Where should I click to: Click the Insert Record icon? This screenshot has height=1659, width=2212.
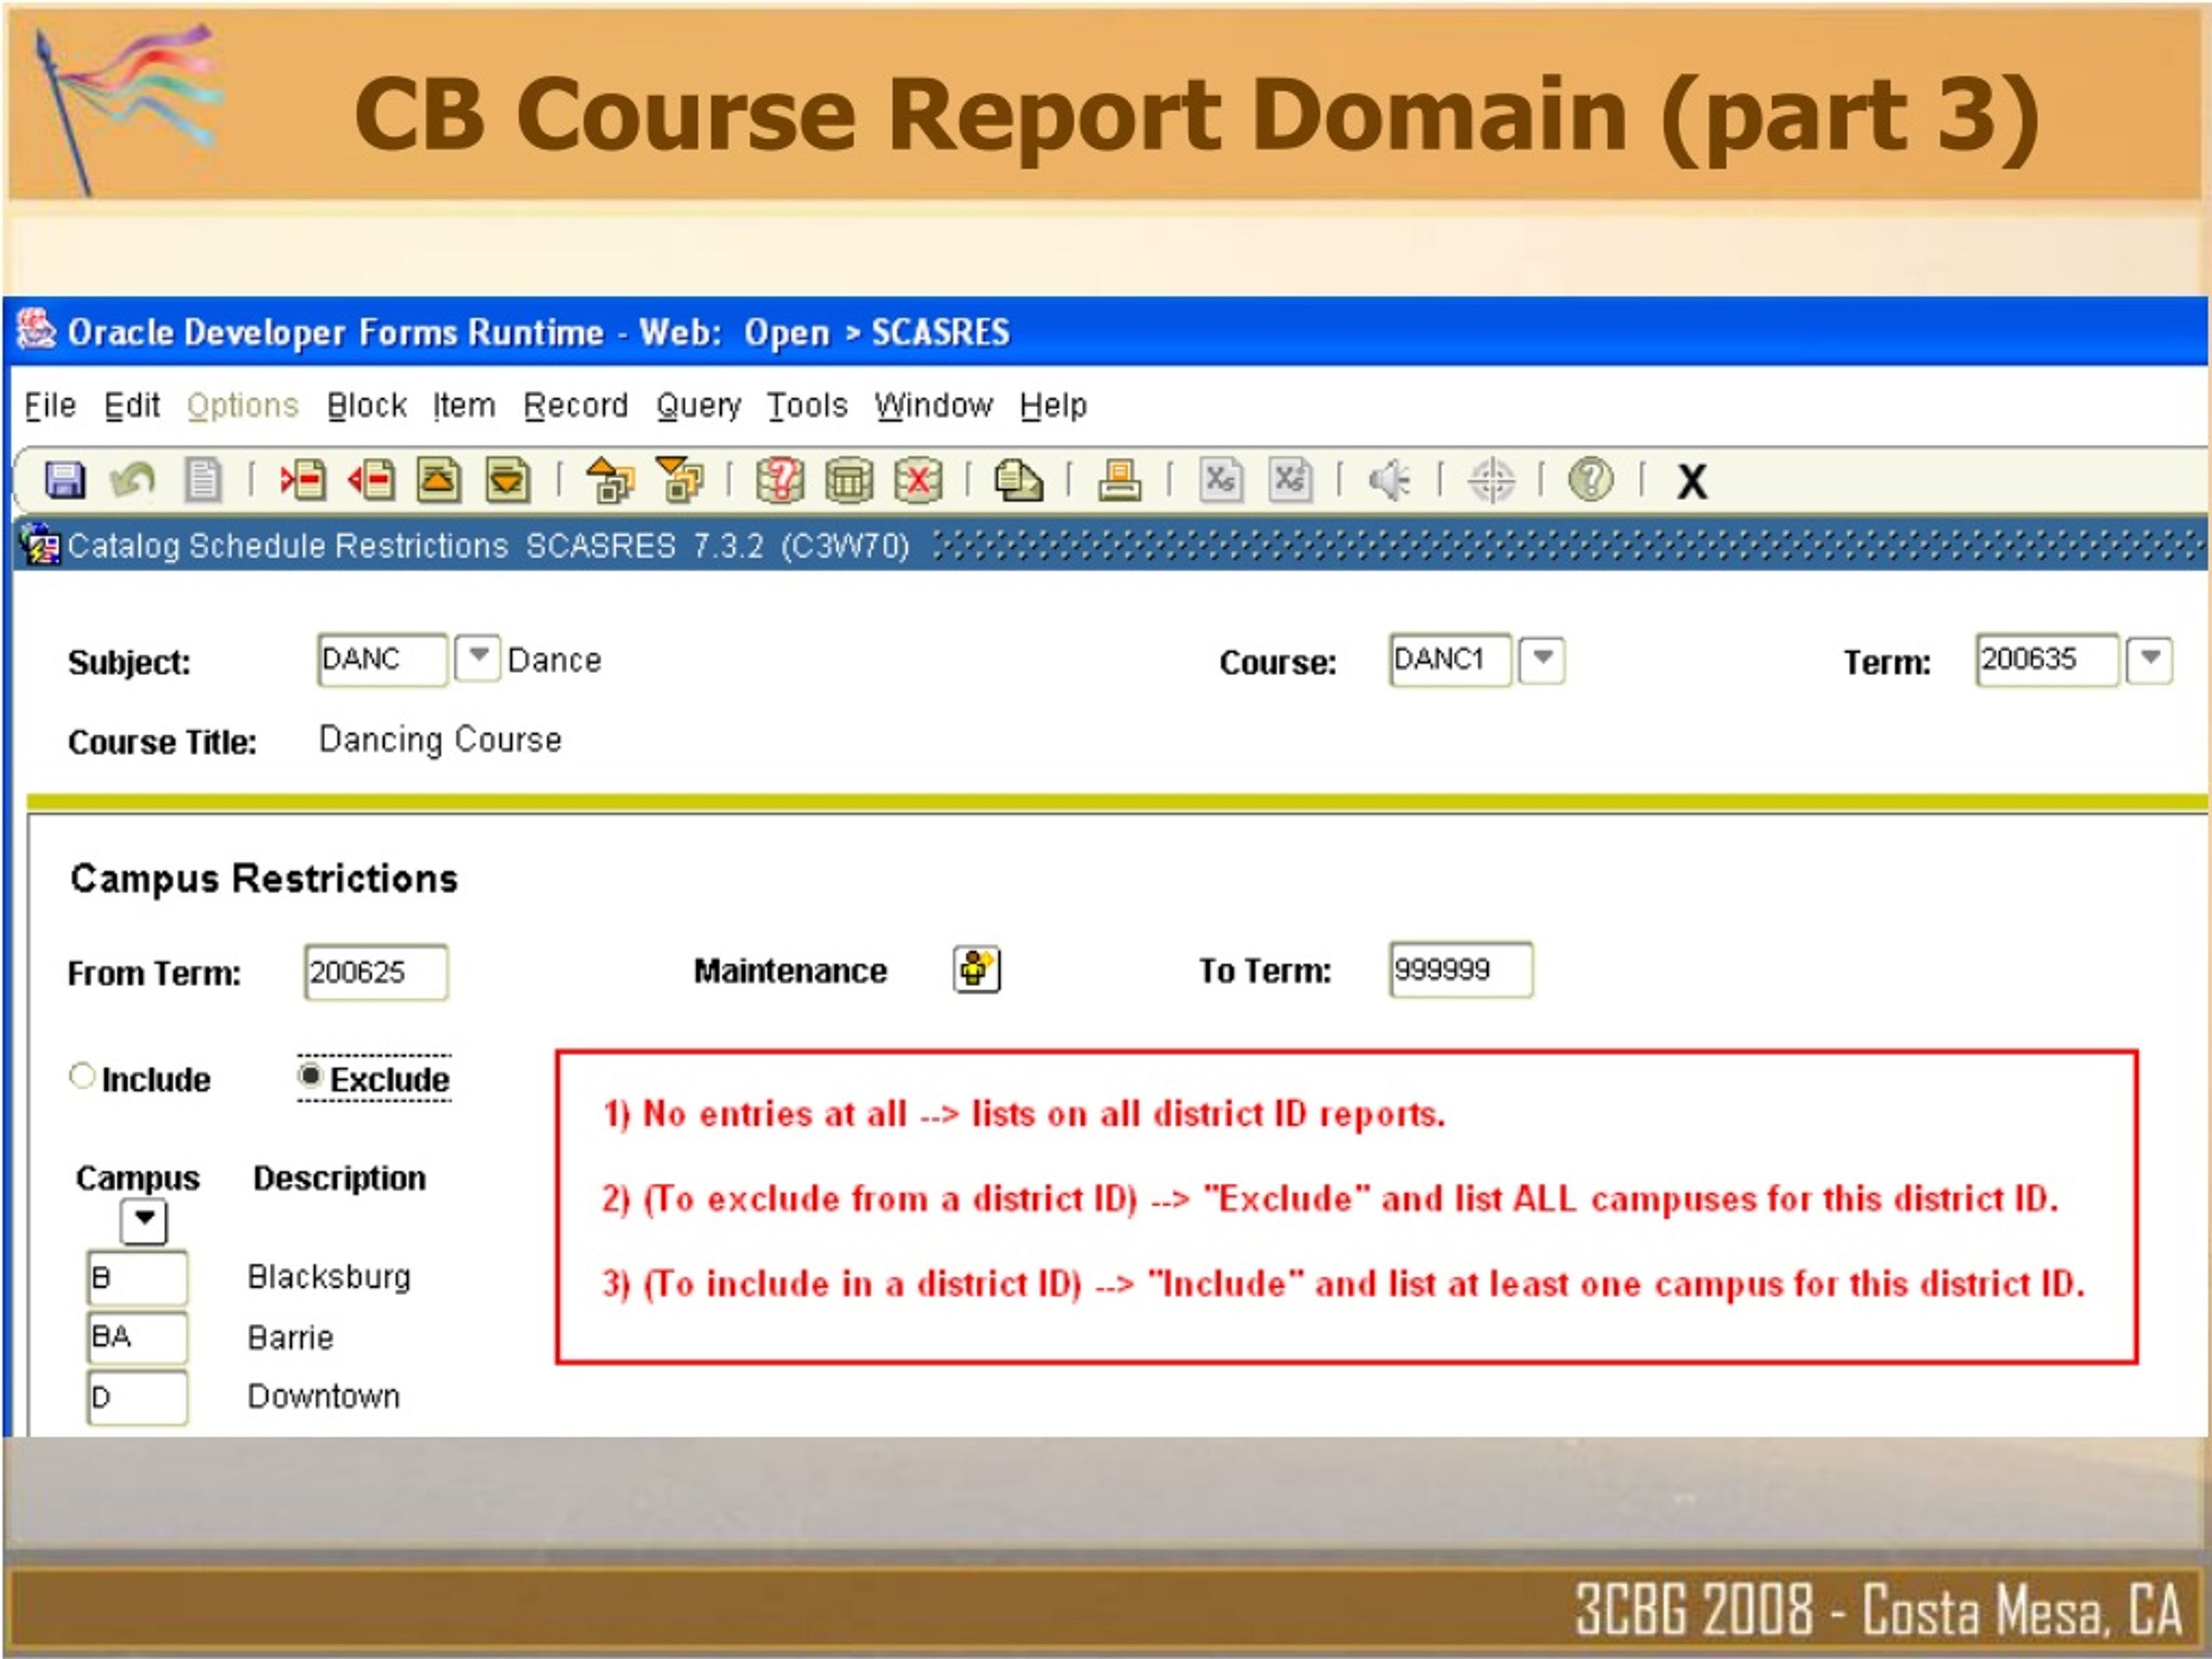[303, 481]
